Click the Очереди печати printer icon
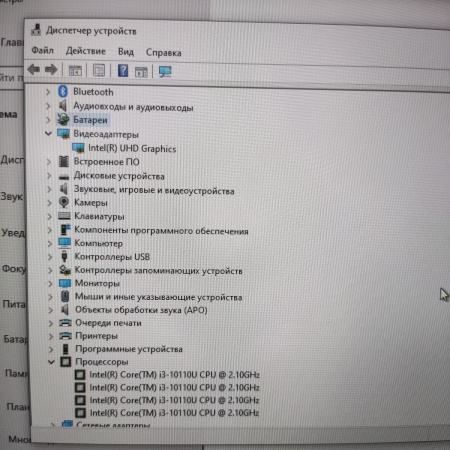Image resolution: width=450 pixels, height=450 pixels. tap(65, 322)
